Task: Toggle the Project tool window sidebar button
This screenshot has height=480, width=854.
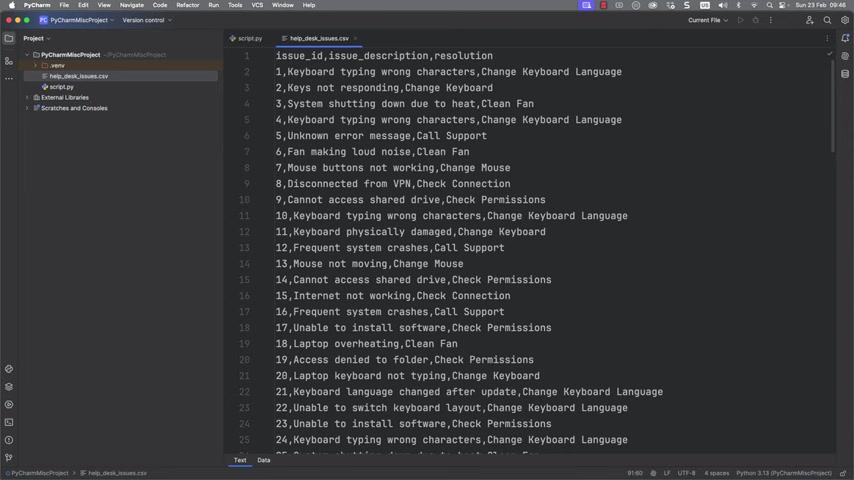Action: pyautogui.click(x=9, y=38)
